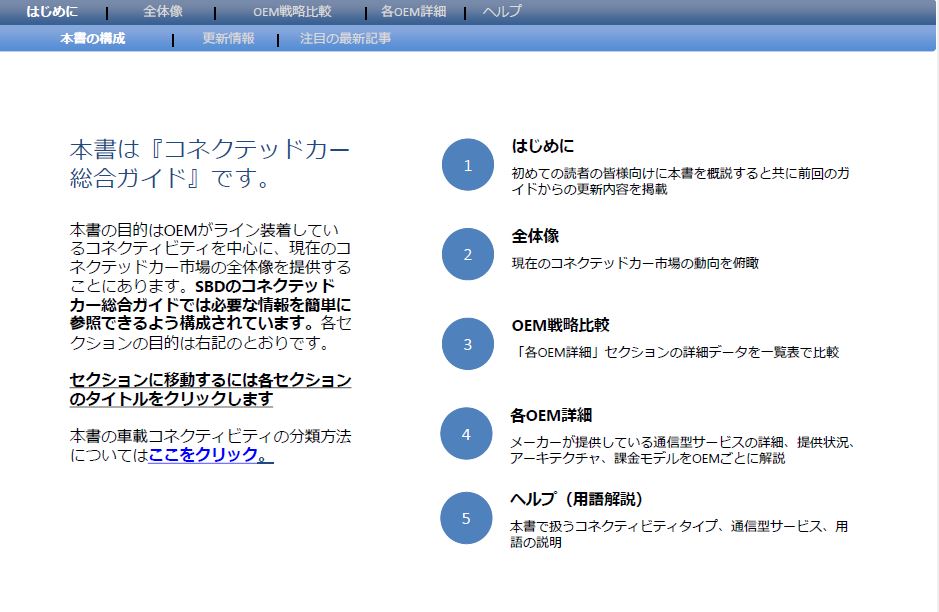The image size is (939, 612).
Task: Click description starting 本書で扱うコネクティビティタイプ
Action: click(679, 534)
